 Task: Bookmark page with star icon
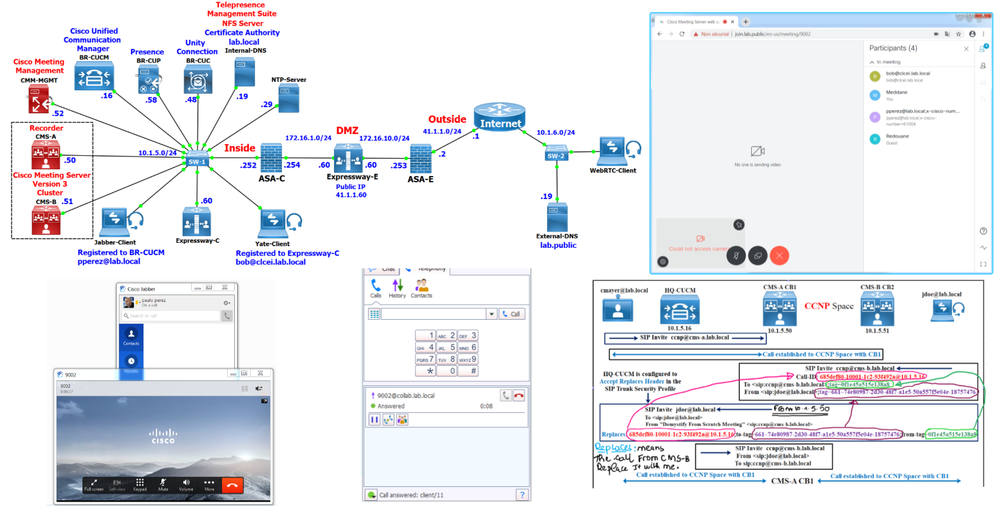(x=960, y=34)
